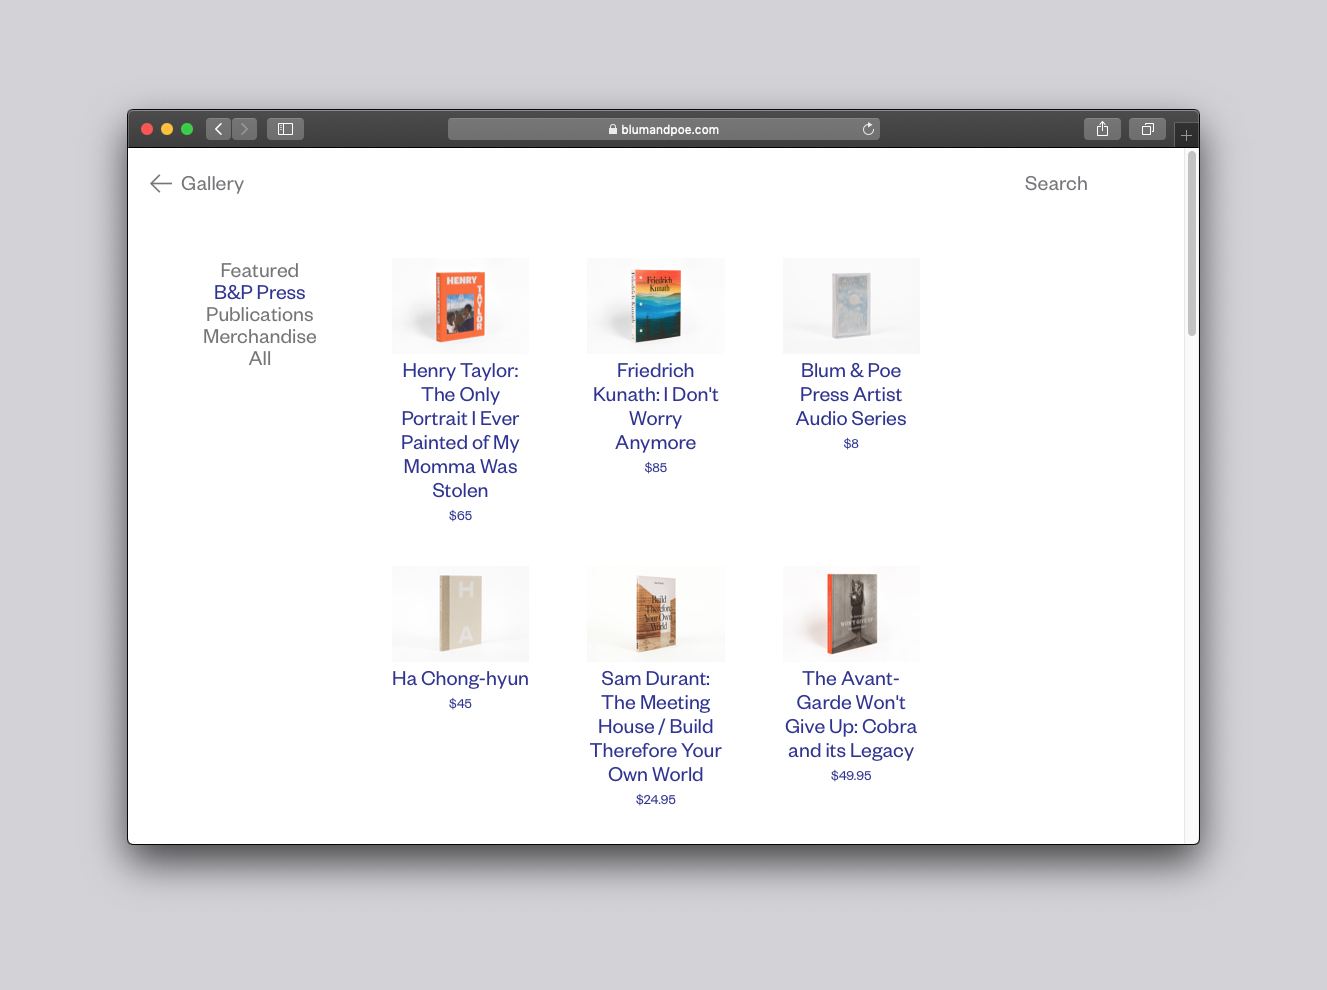Choose the Publications filter
1327x990 pixels.
click(259, 315)
